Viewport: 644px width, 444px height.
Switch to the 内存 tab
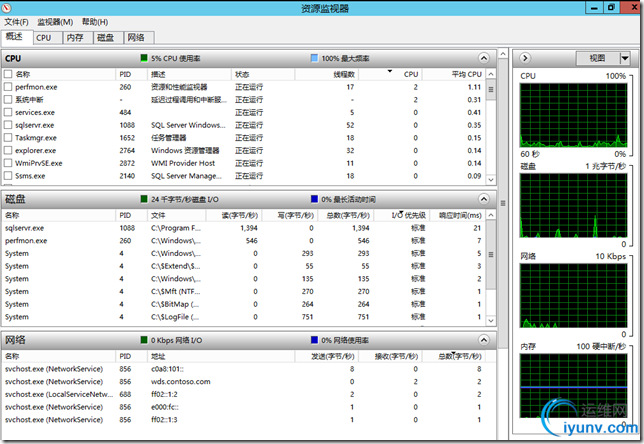coord(78,38)
